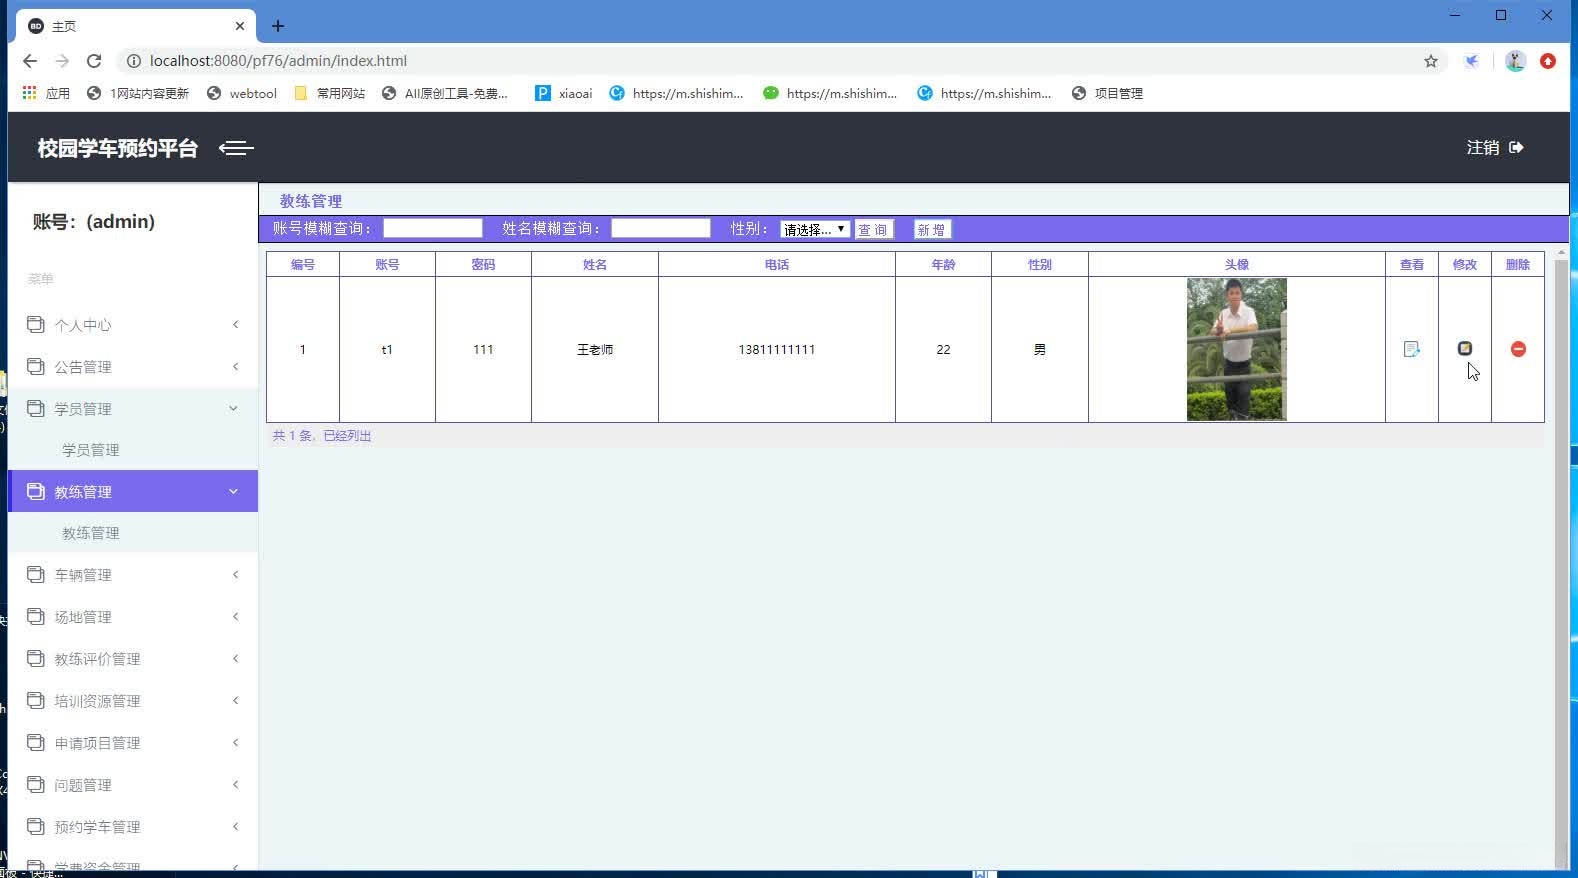Open the xiaoai bookmark
The image size is (1578, 878).
coord(563,93)
